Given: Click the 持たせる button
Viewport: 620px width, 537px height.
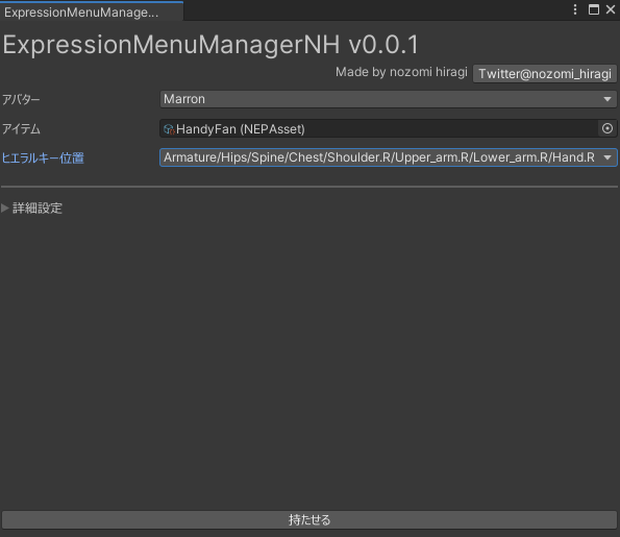Looking at the screenshot, I should (310, 520).
